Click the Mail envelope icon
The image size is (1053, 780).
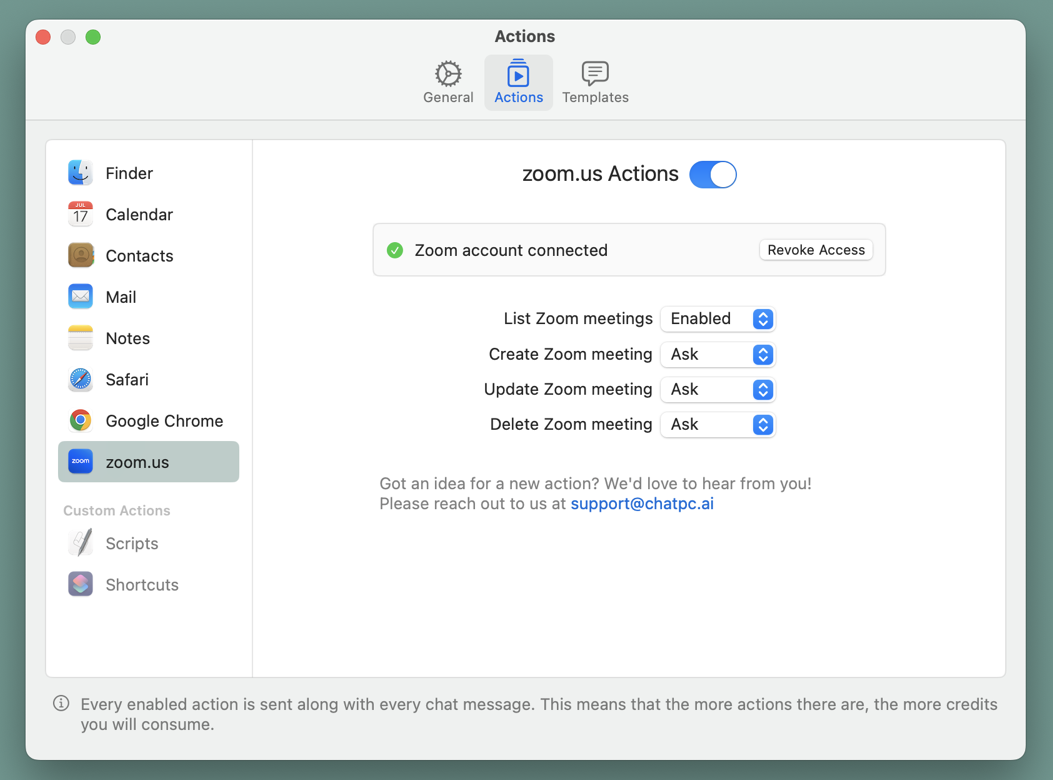(81, 297)
